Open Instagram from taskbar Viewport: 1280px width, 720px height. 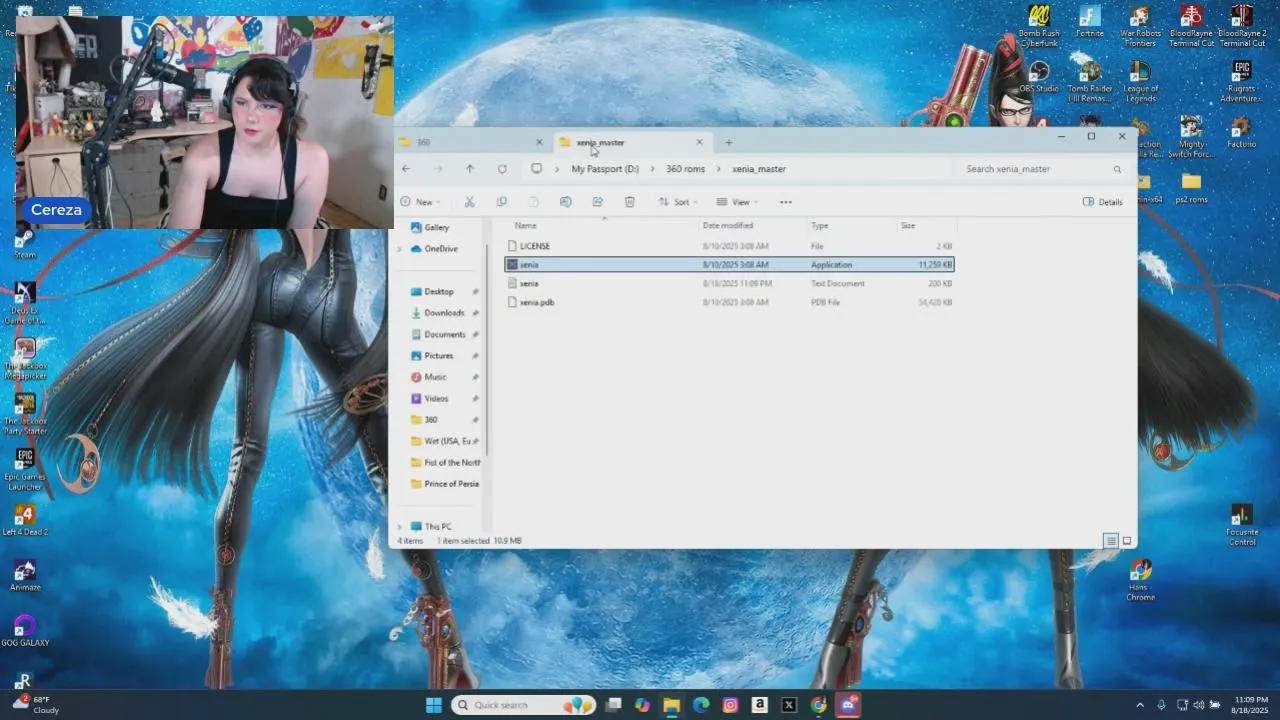(x=730, y=705)
